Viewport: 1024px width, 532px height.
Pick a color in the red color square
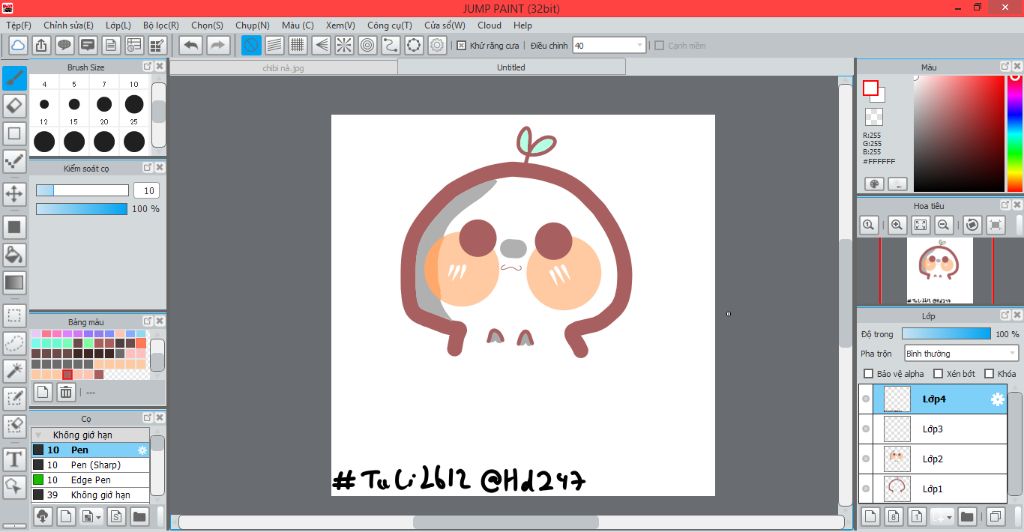959,133
